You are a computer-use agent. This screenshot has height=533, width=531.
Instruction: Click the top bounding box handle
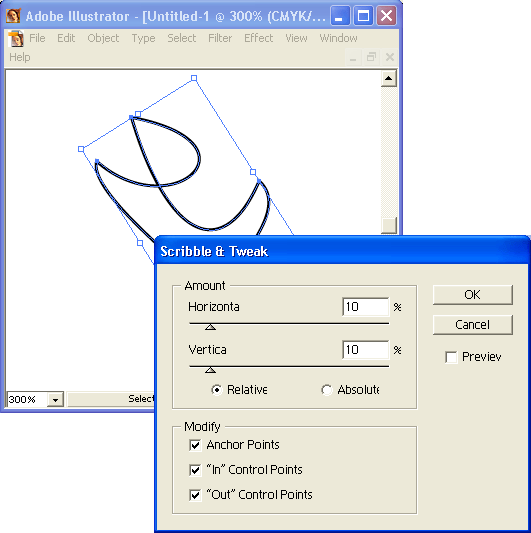[194, 78]
